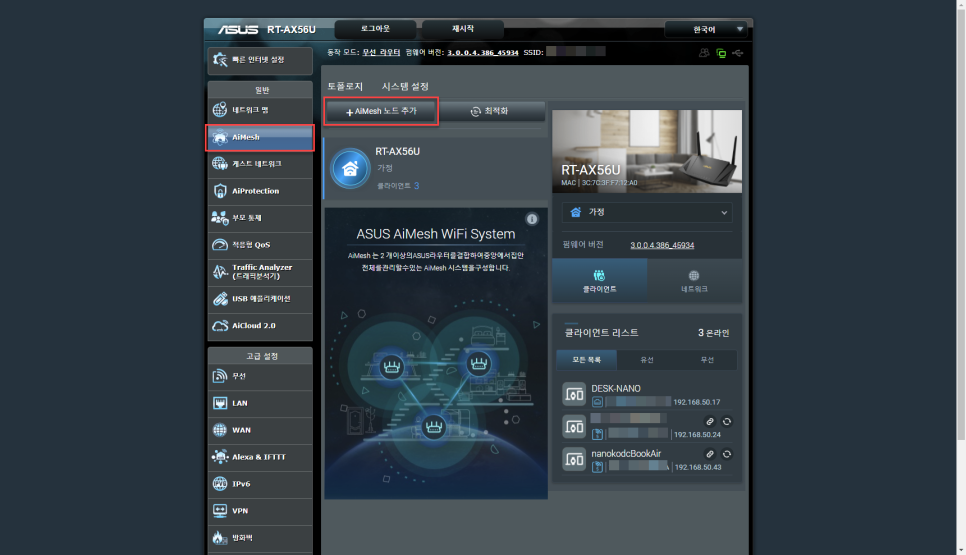Click the green network status icon

(x=721, y=54)
